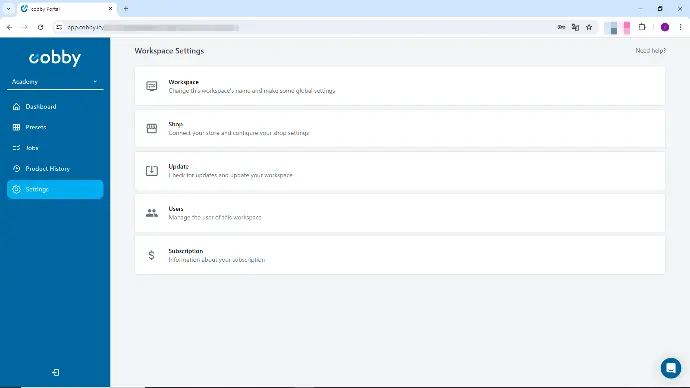690x388 pixels.
Task: Click the Dashboard home icon
Action: (x=16, y=106)
